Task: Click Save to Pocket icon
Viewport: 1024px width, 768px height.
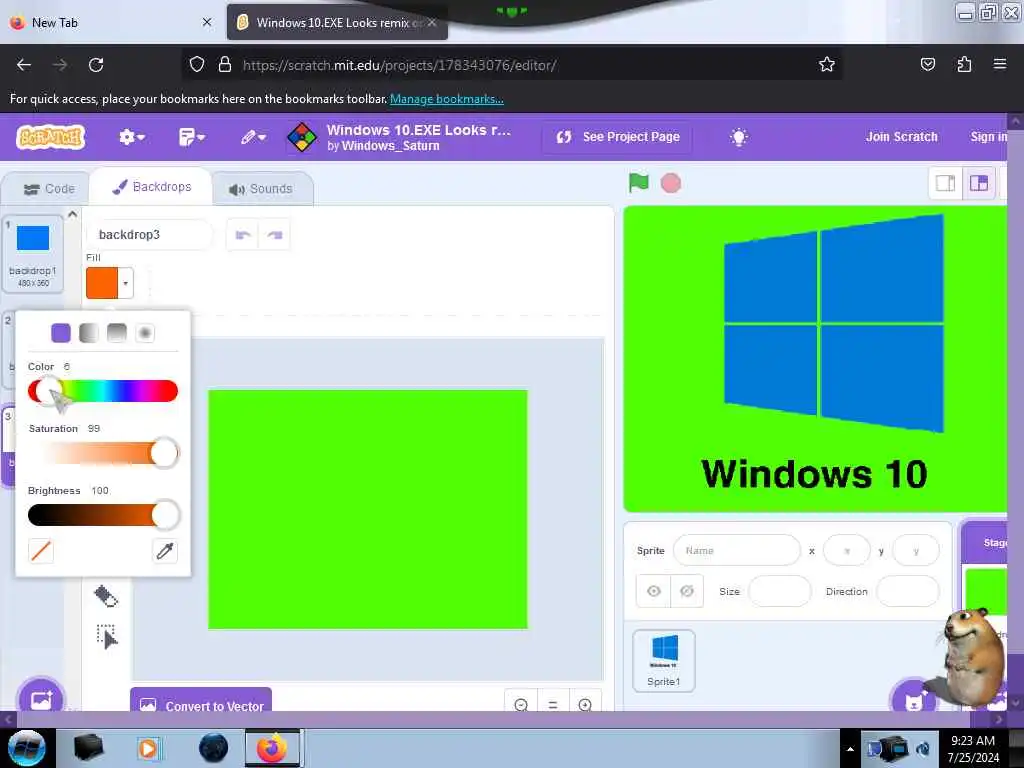Action: point(928,65)
